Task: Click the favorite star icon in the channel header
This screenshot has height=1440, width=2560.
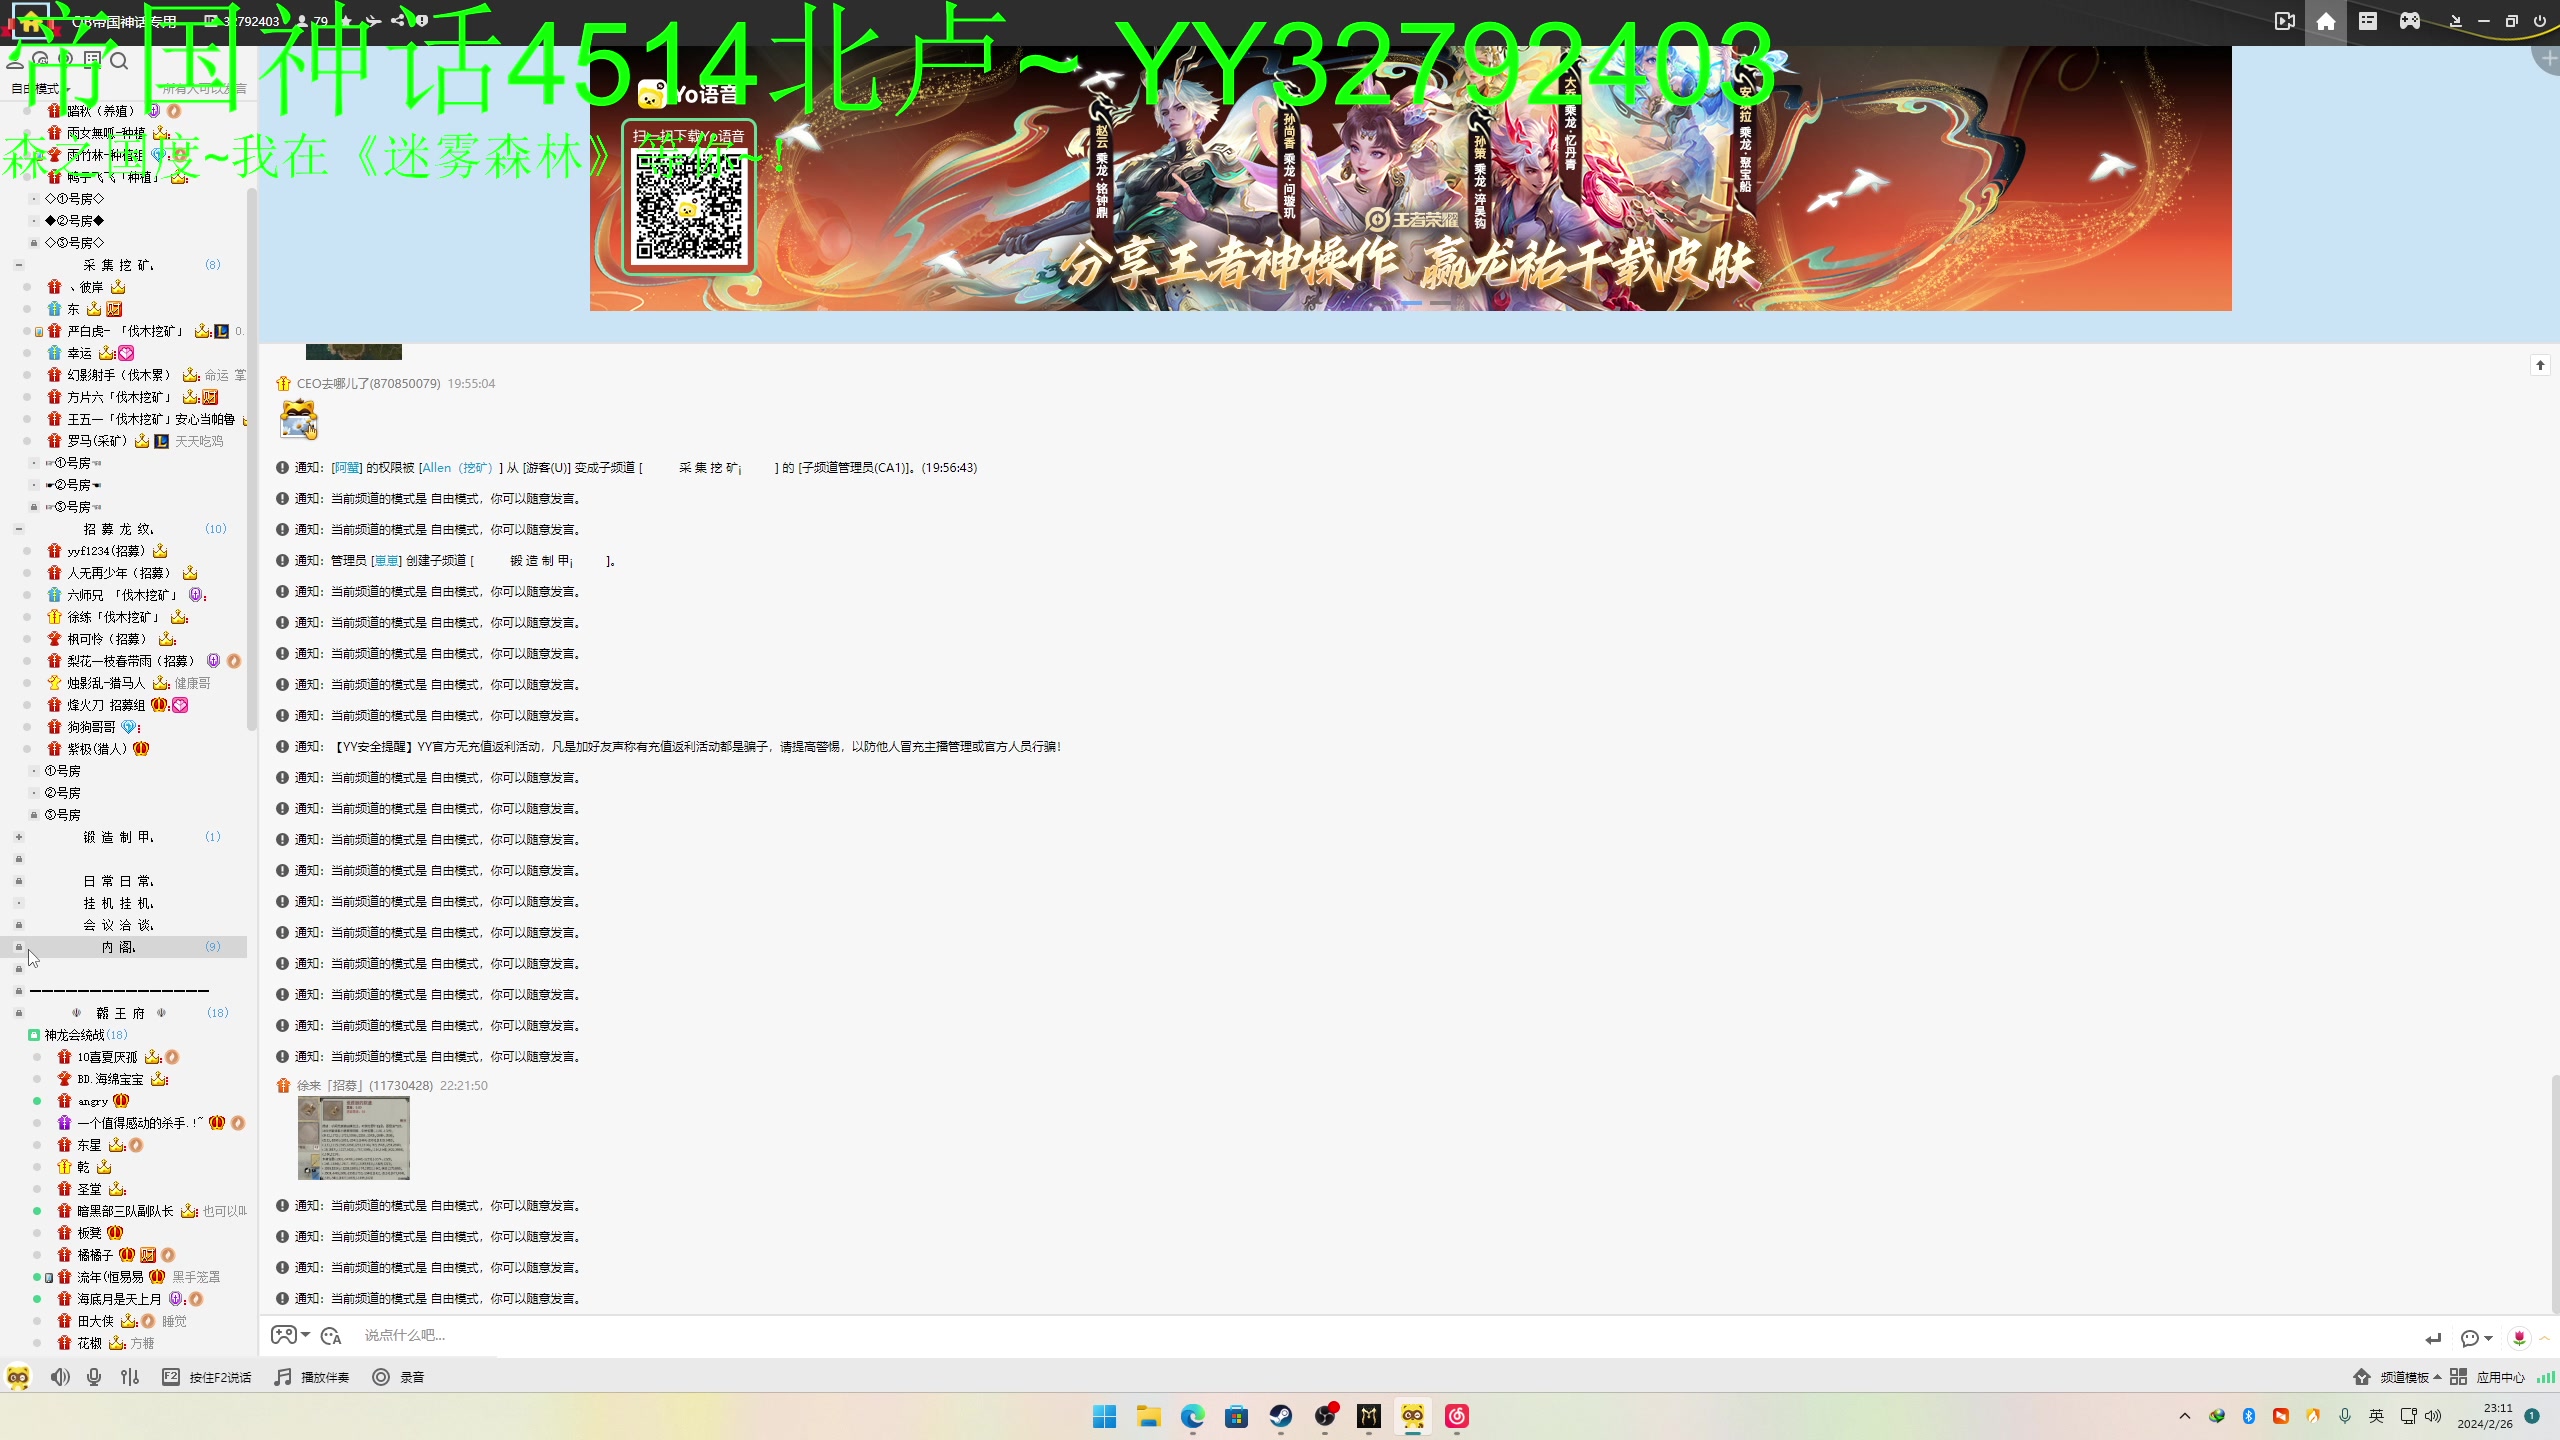Action: coord(346,20)
